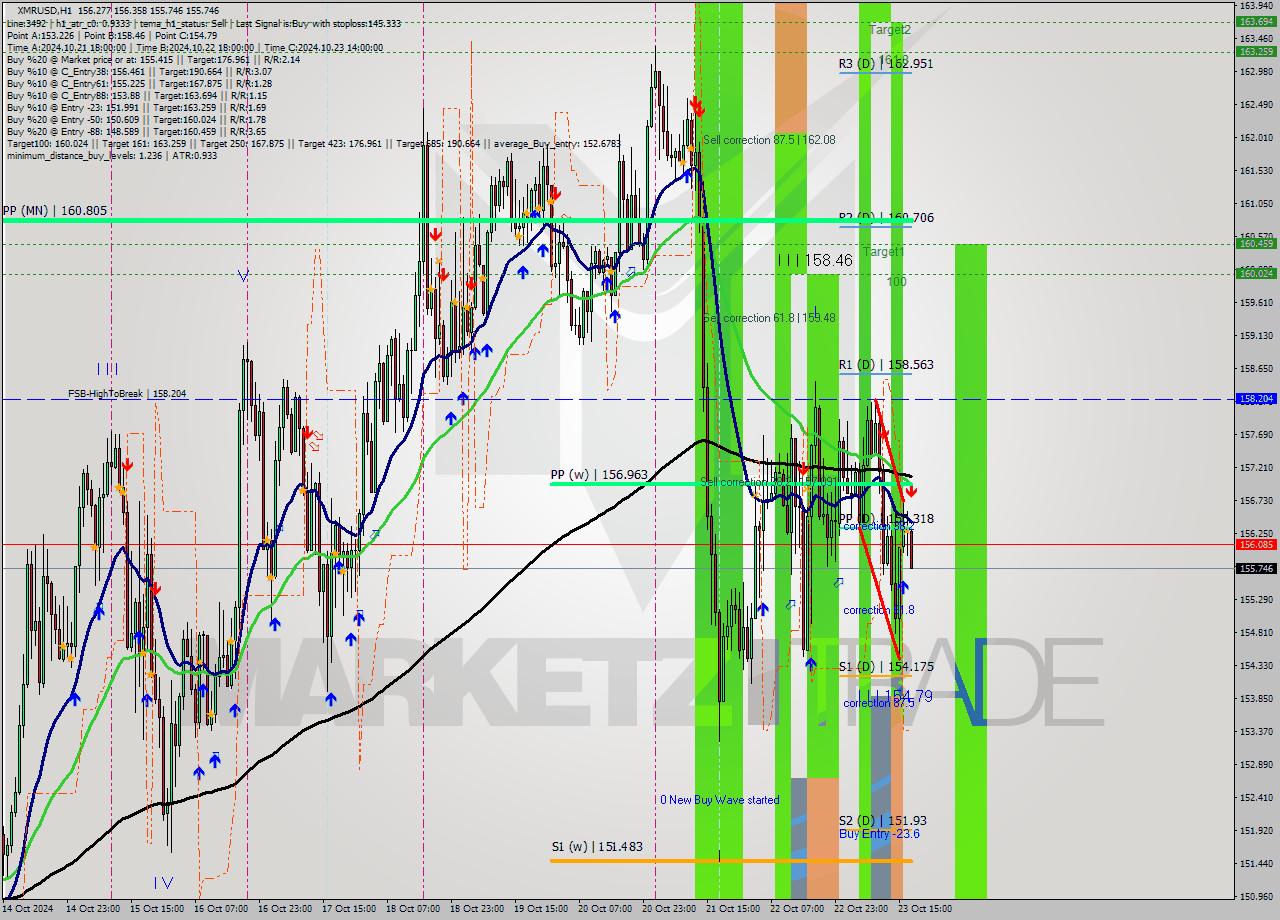Click the '23 Oct 15:00' time label
1280x920 pixels.
point(925,910)
